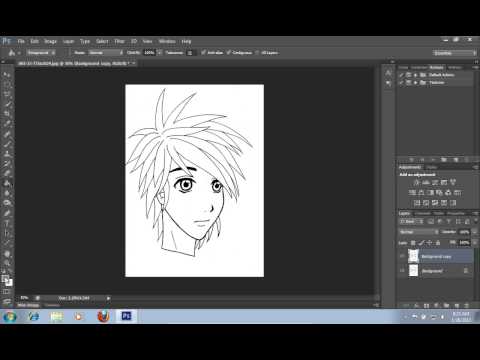The height and width of the screenshot is (360, 480).
Task: Select the Quick Selection tool
Action: [7, 104]
